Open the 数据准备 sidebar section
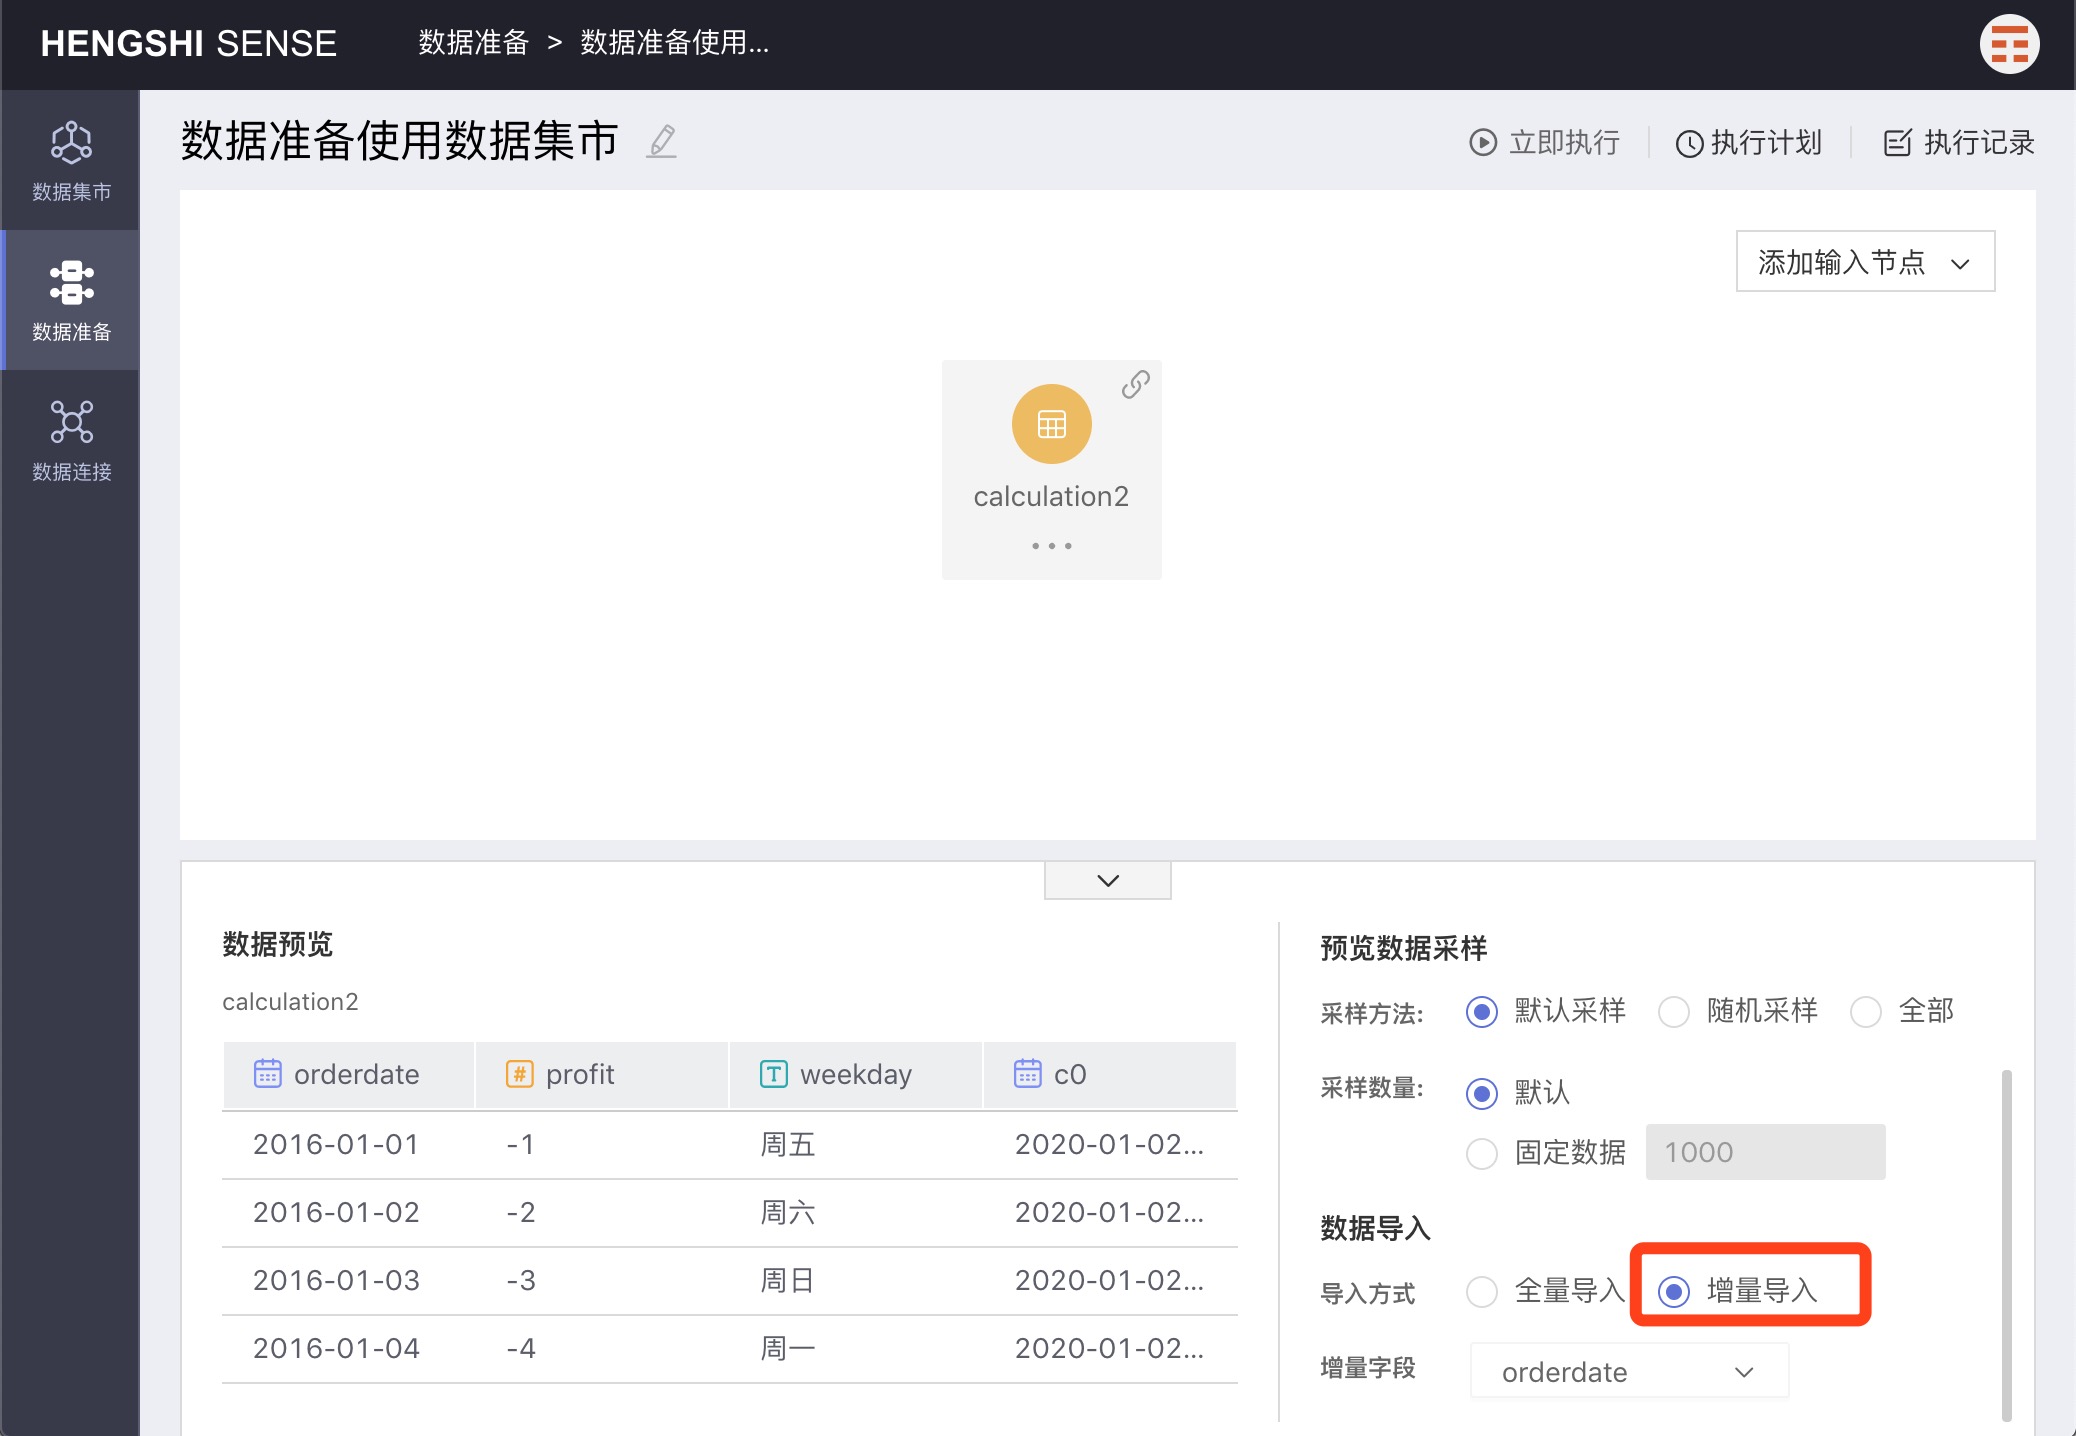 click(71, 300)
